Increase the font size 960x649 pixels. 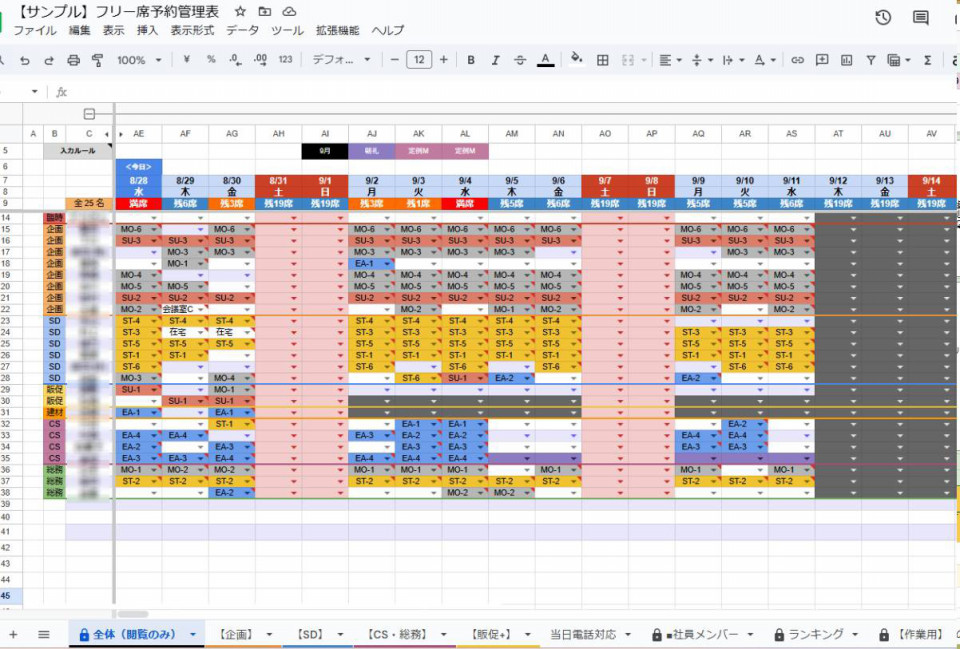click(x=444, y=60)
